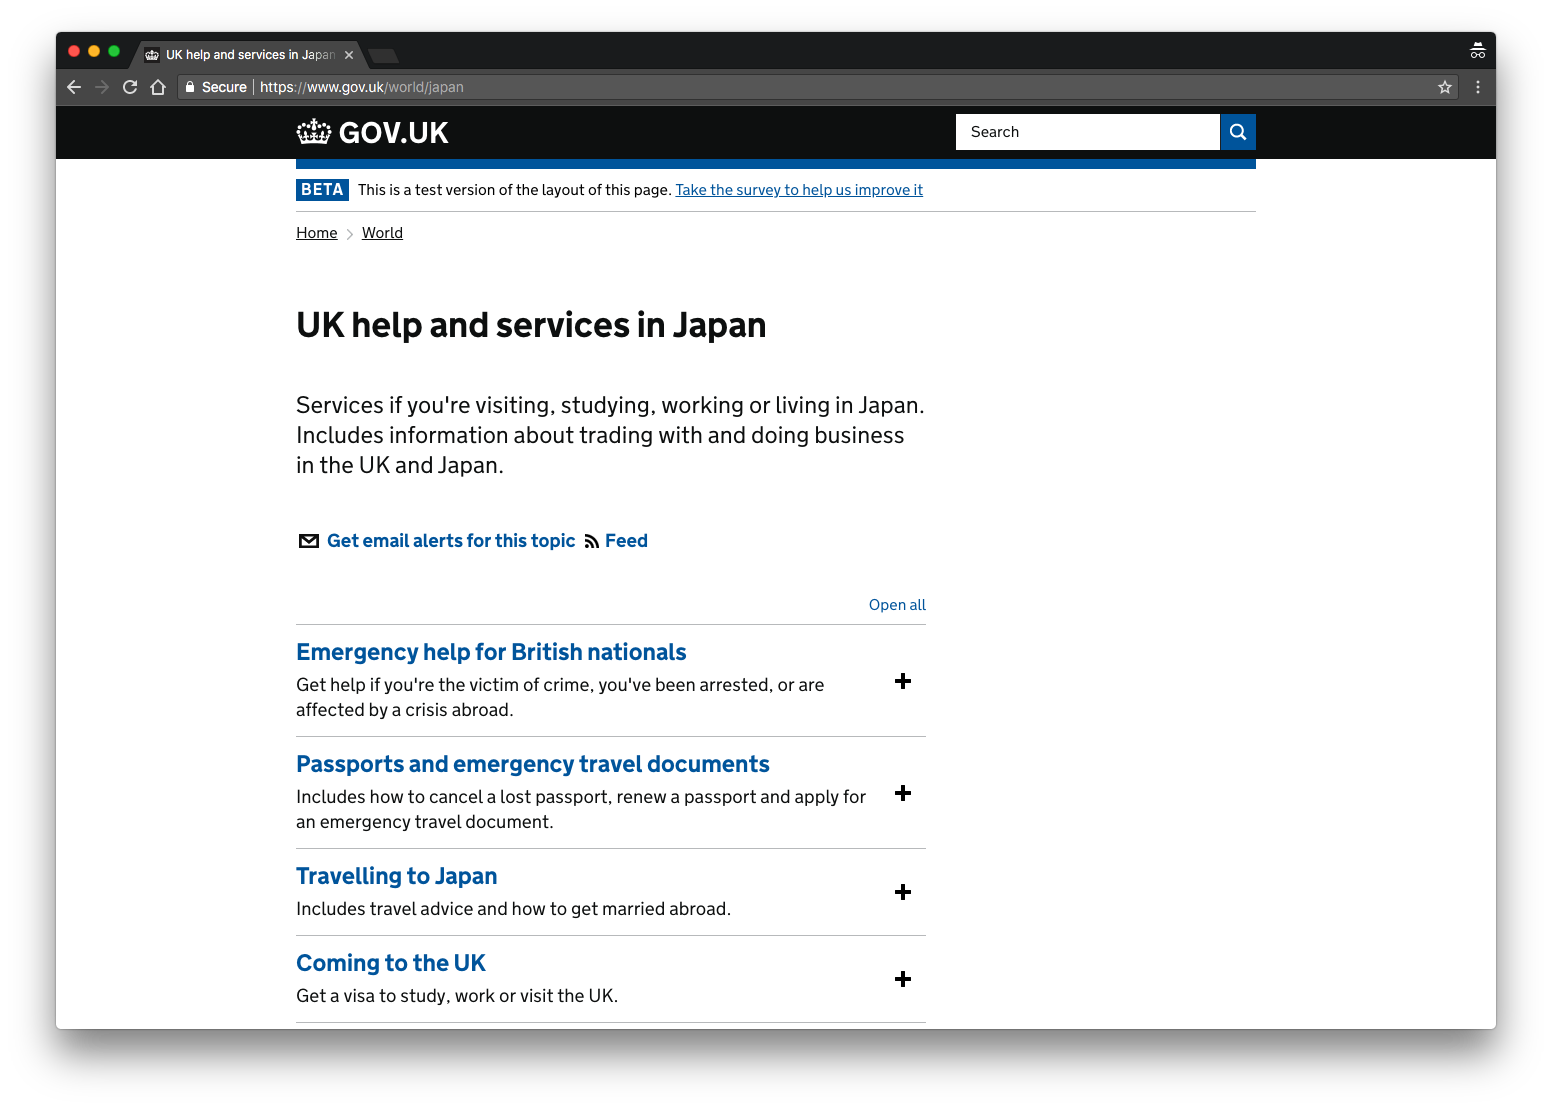Viewport: 1552px width, 1109px height.
Task: Click into the GOV.UK Search field
Action: (x=1088, y=132)
